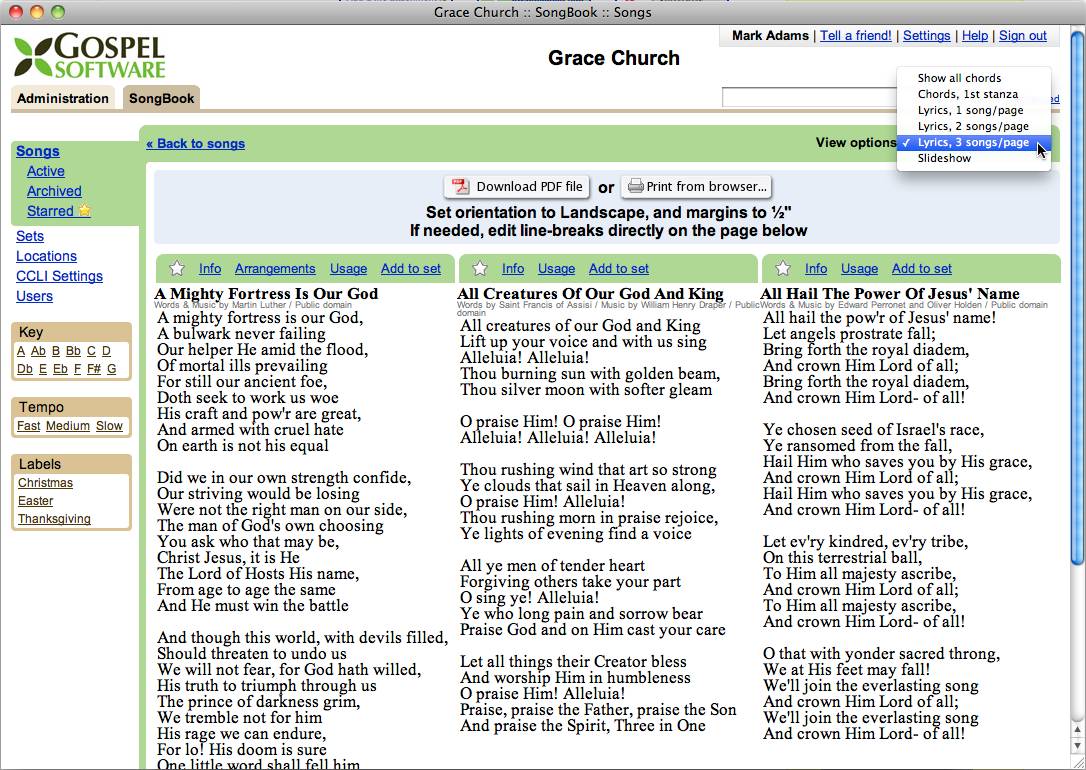Click the Gospel Software logo
This screenshot has width=1086, height=770.
[89, 55]
